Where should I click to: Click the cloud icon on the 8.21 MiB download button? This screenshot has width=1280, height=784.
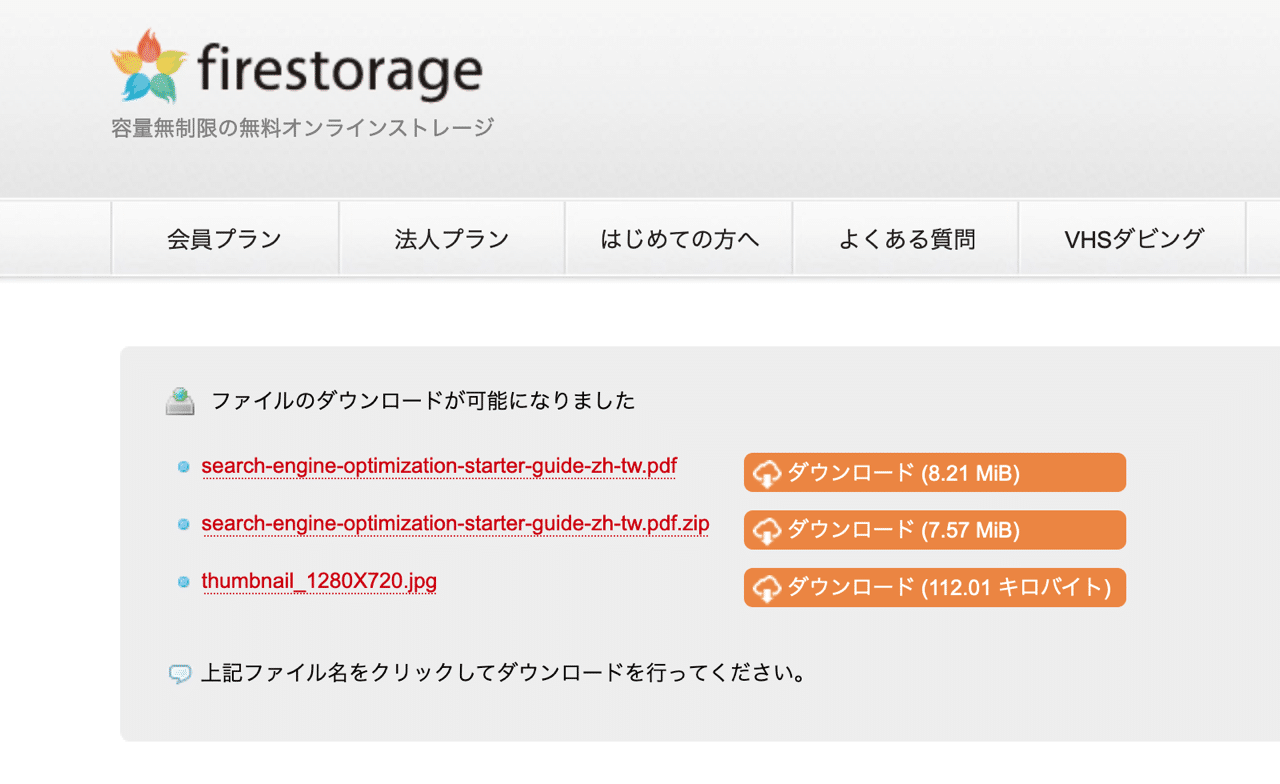(x=769, y=471)
